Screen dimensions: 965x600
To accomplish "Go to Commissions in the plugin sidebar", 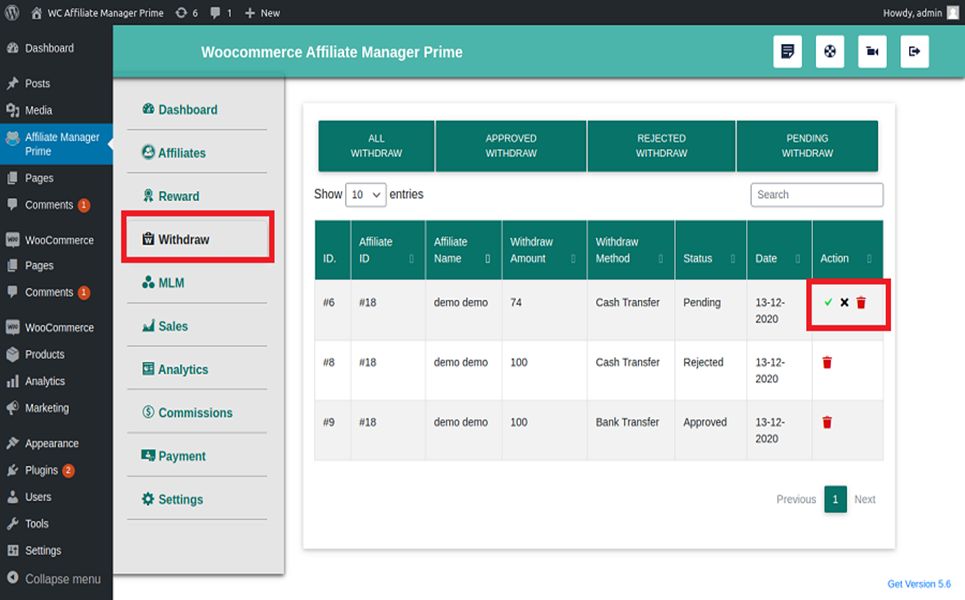I will coord(194,413).
